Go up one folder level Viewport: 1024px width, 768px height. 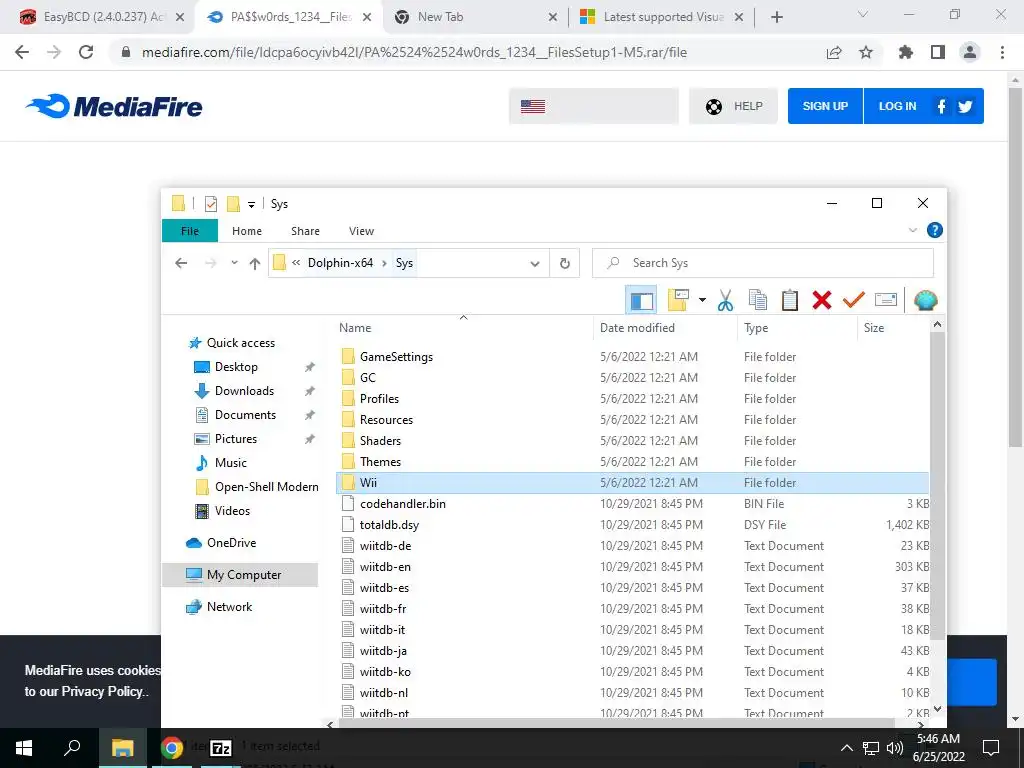[x=255, y=263]
